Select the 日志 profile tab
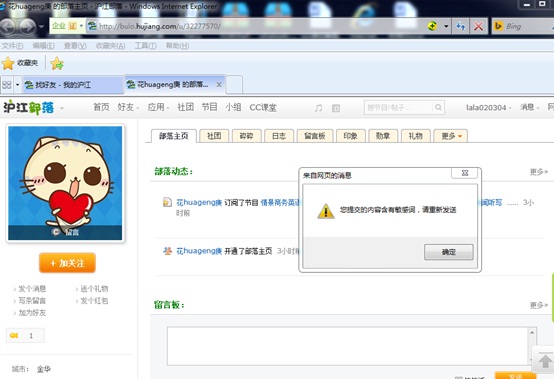Screen dimensions: 554x379 [x=279, y=136]
